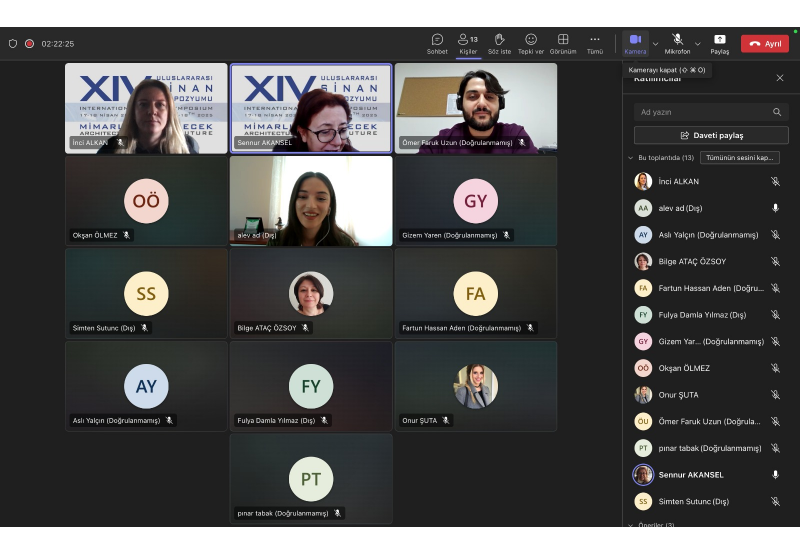The width and height of the screenshot is (800, 554).
Task: Click İnci ALKAN avatar in participant list
Action: point(643,182)
